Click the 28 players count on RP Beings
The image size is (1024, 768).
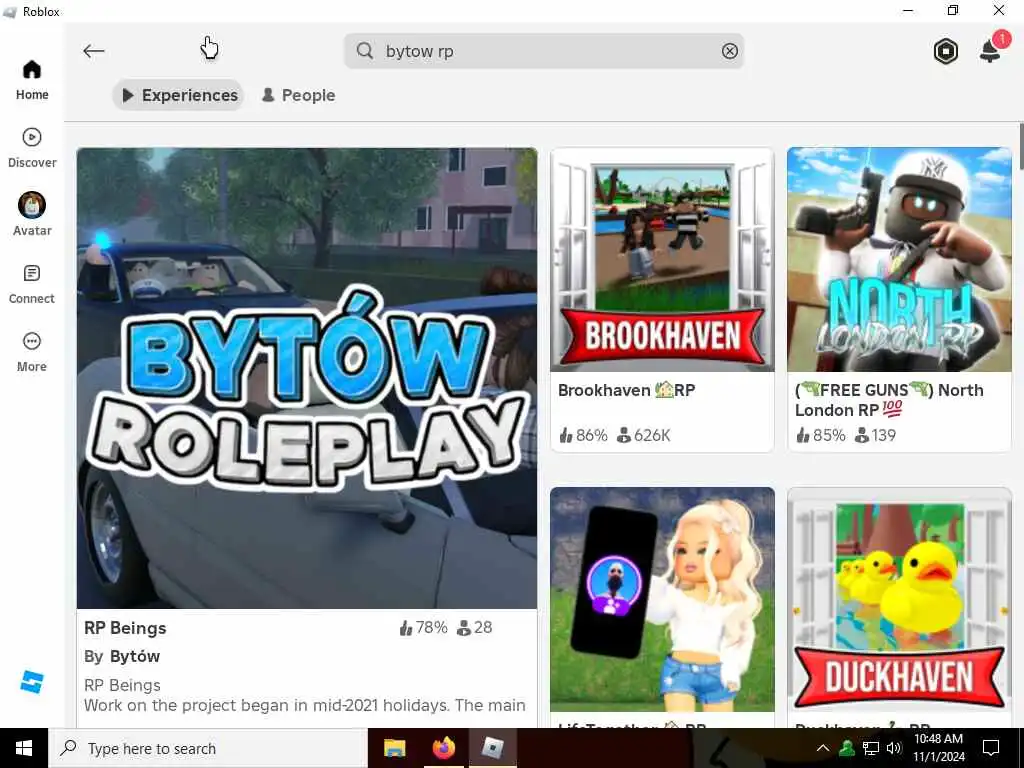[475, 628]
